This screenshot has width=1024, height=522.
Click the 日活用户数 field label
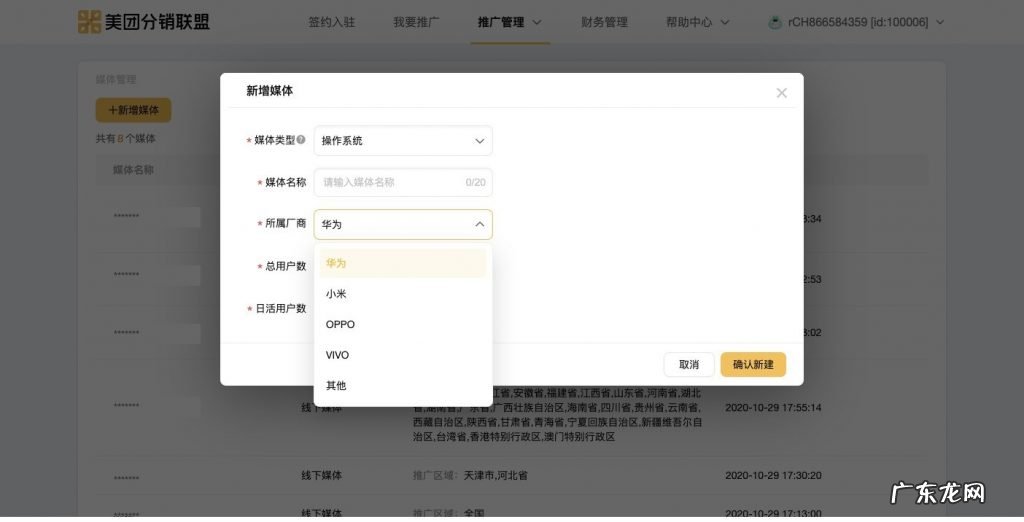(280, 308)
